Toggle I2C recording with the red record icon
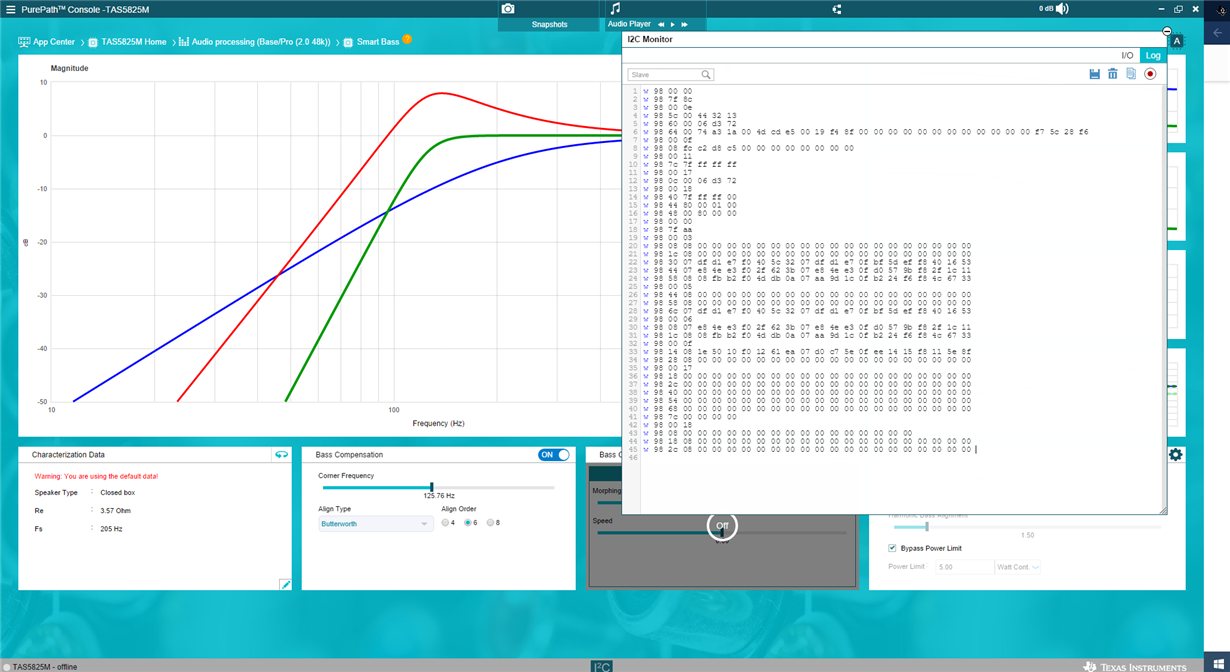The width and height of the screenshot is (1230, 672). point(1150,74)
